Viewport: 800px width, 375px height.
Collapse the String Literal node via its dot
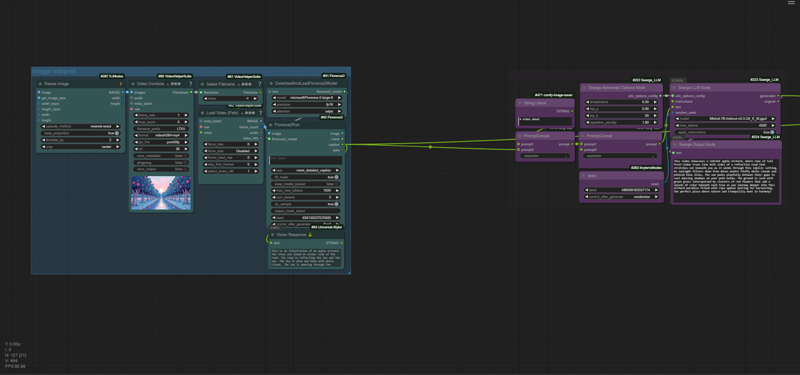click(x=520, y=103)
